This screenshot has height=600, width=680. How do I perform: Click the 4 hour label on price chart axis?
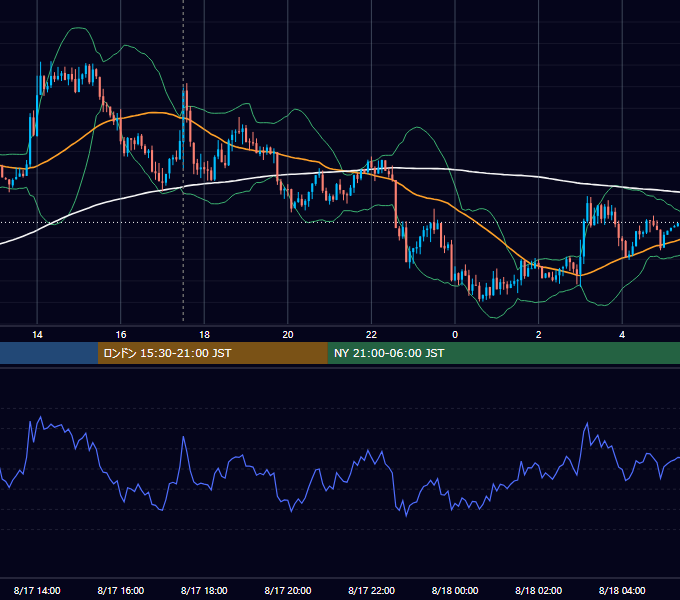coord(622,335)
